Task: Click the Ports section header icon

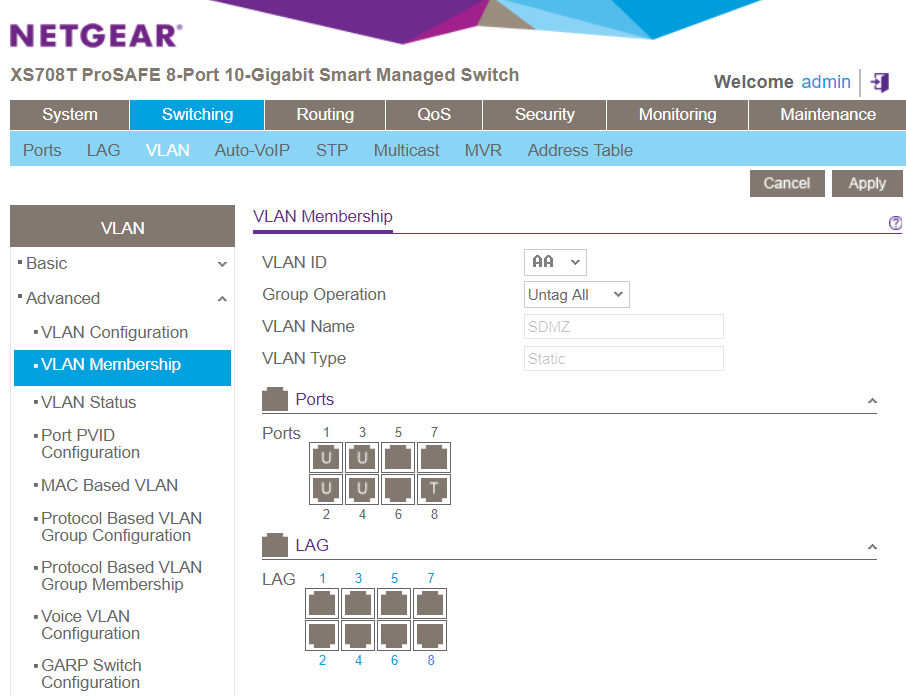Action: pyautogui.click(x=275, y=399)
